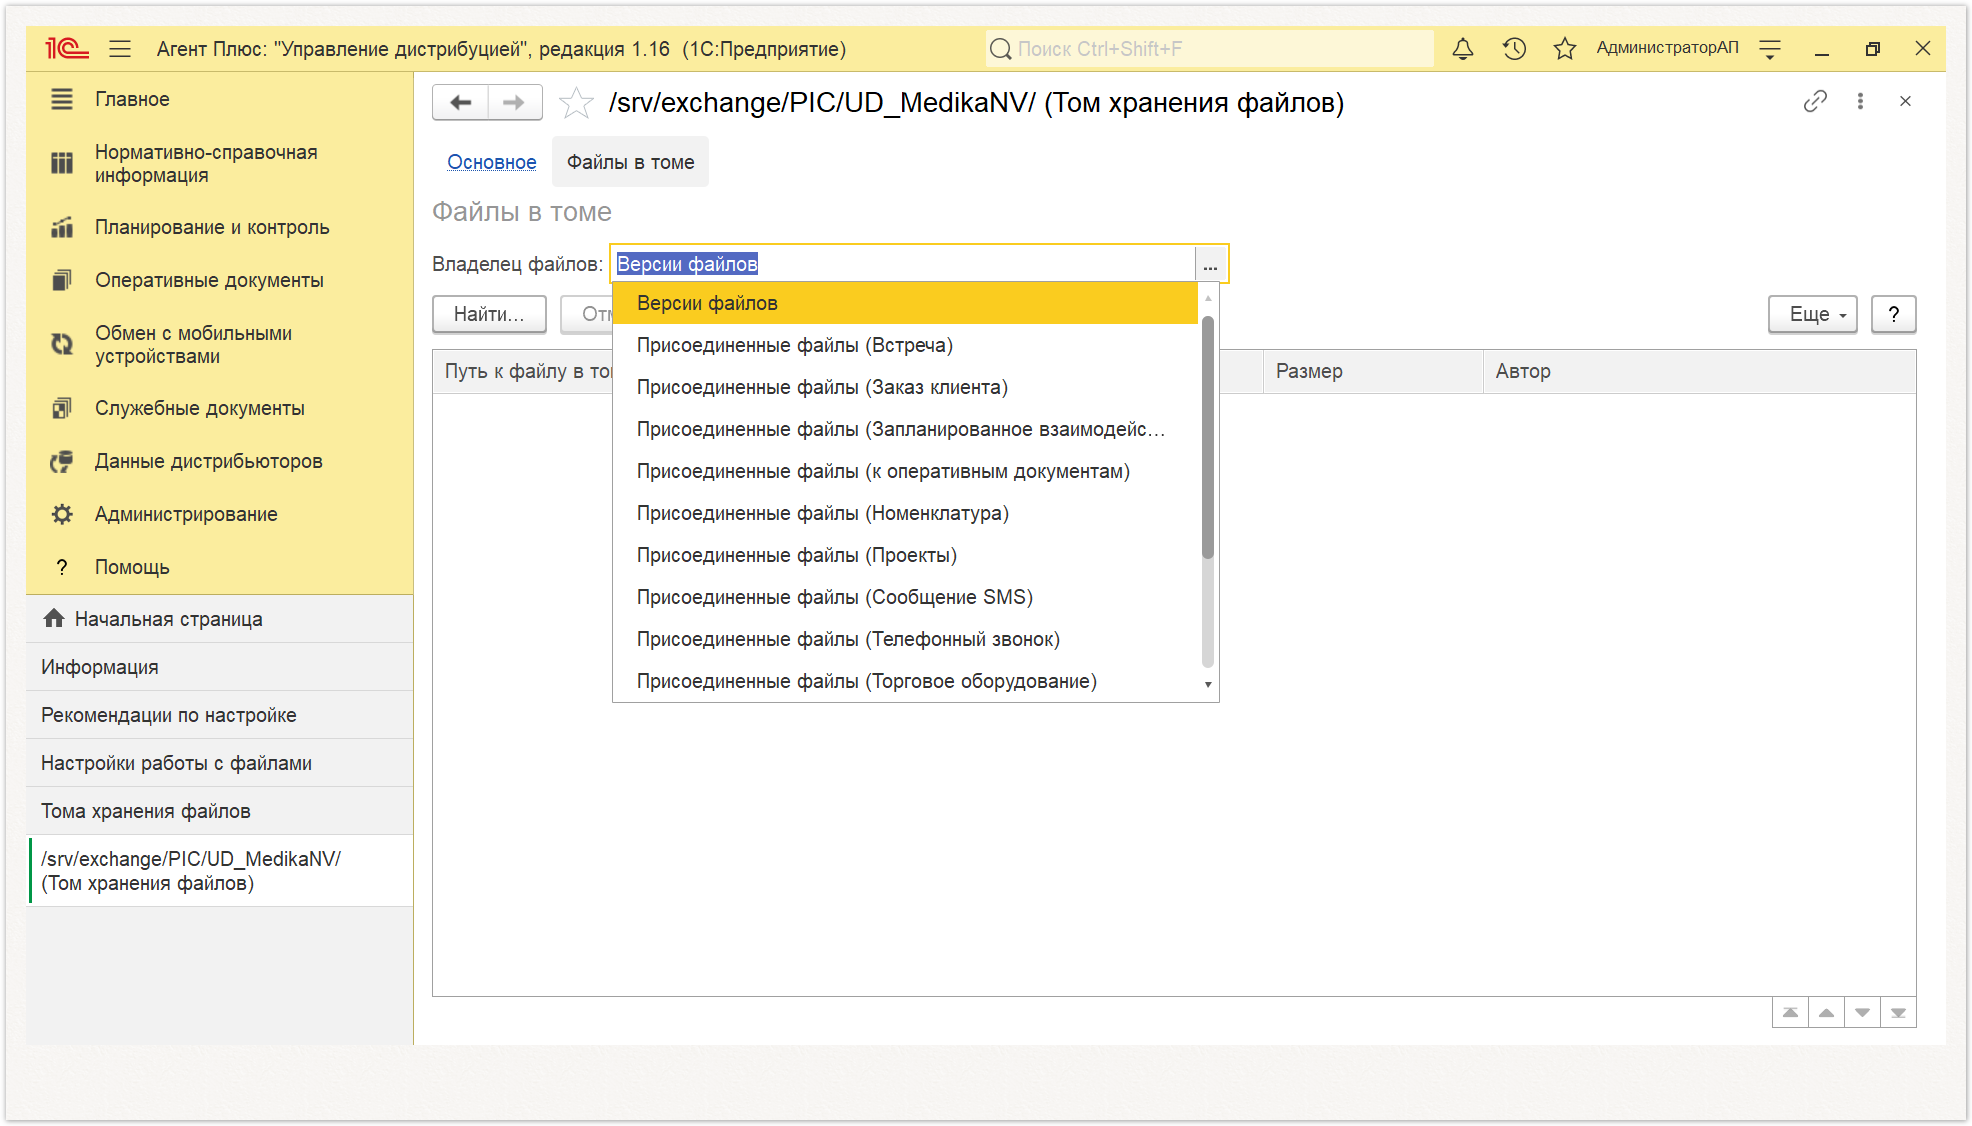Open Планирование и контроль section

(220, 227)
